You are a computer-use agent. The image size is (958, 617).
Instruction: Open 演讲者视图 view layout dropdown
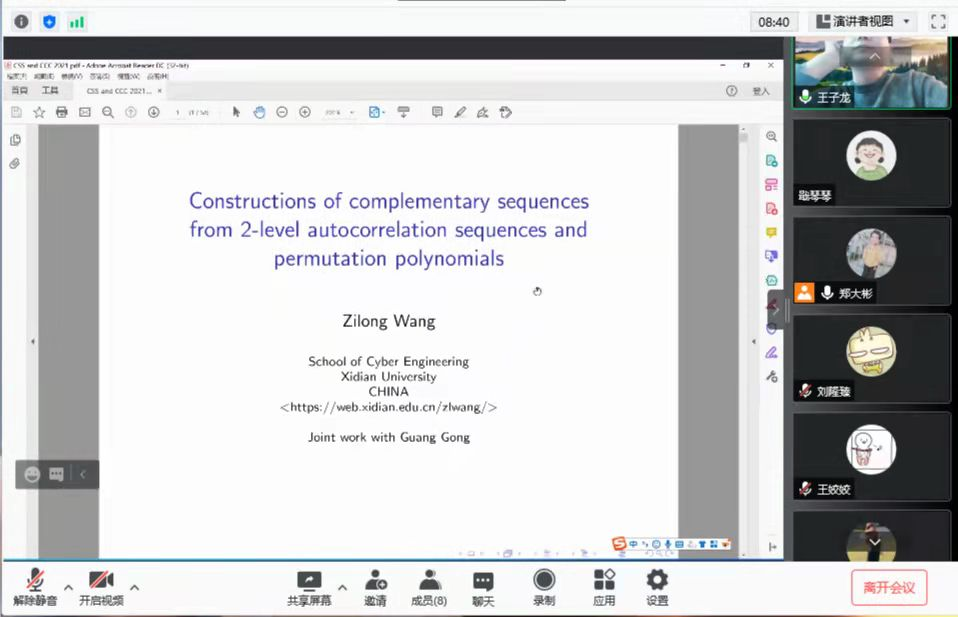[862, 21]
